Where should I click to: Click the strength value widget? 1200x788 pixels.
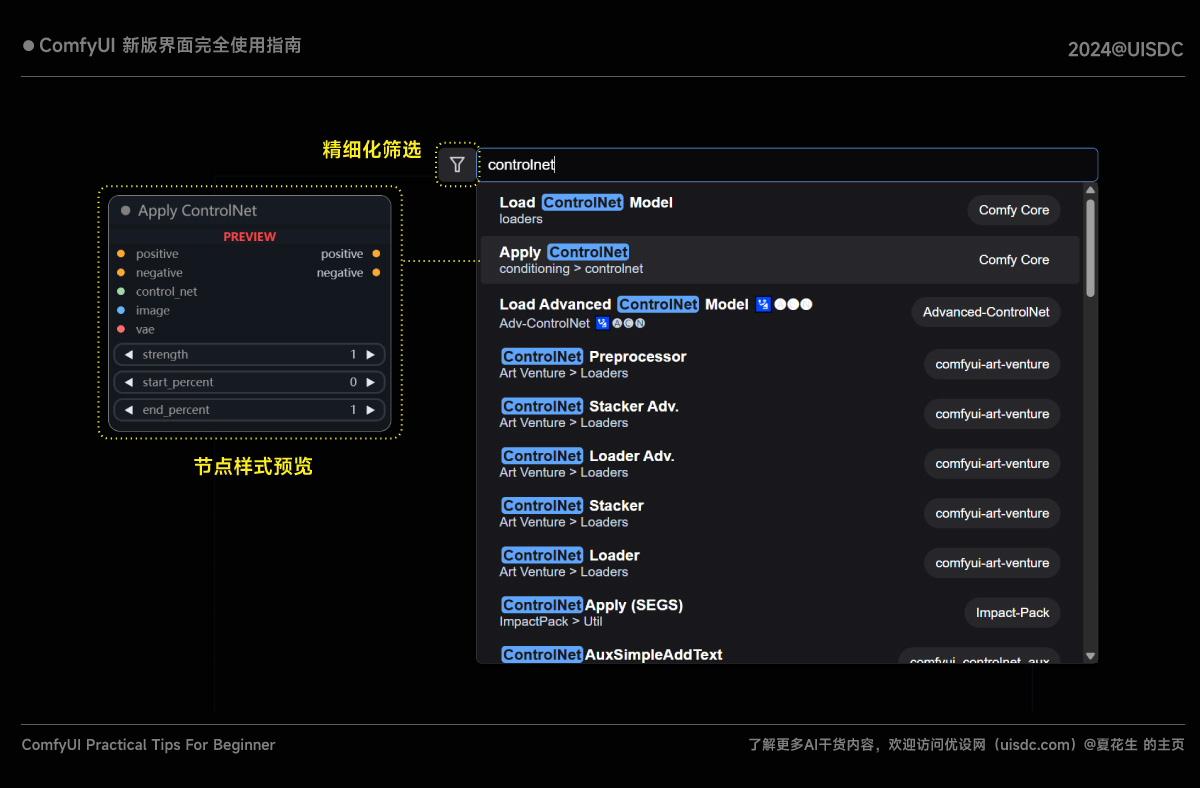click(x=249, y=355)
